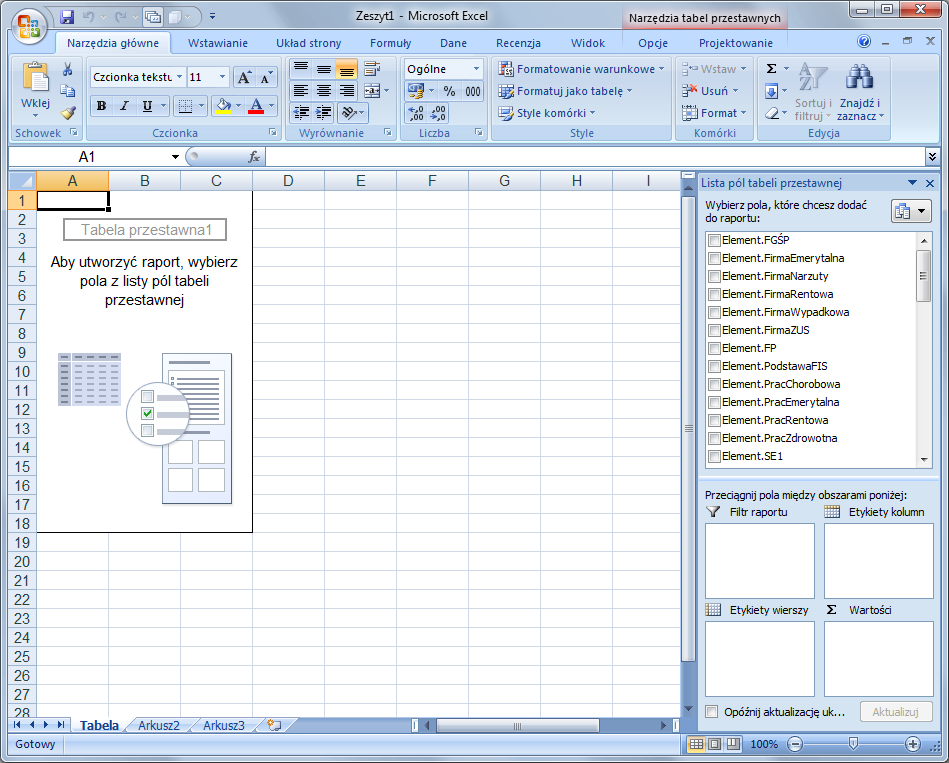The height and width of the screenshot is (763, 949).
Task: Align text to the right
Action: pos(347,91)
